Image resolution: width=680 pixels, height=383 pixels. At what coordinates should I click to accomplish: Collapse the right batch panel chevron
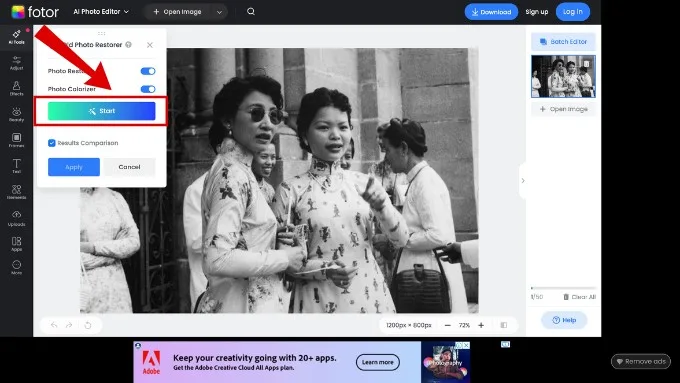[x=523, y=180]
